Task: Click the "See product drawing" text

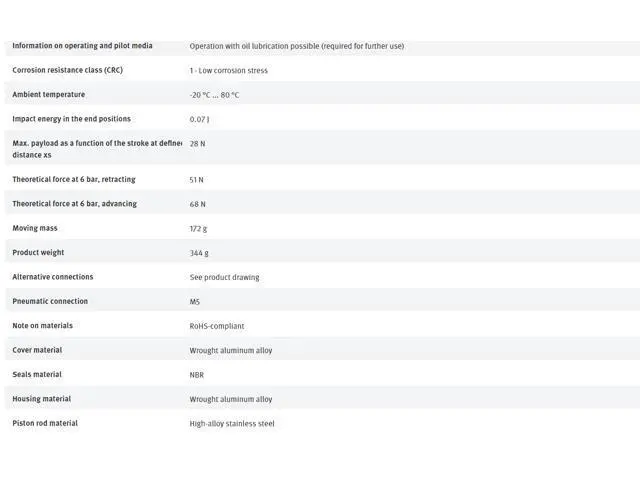Action: point(224,277)
